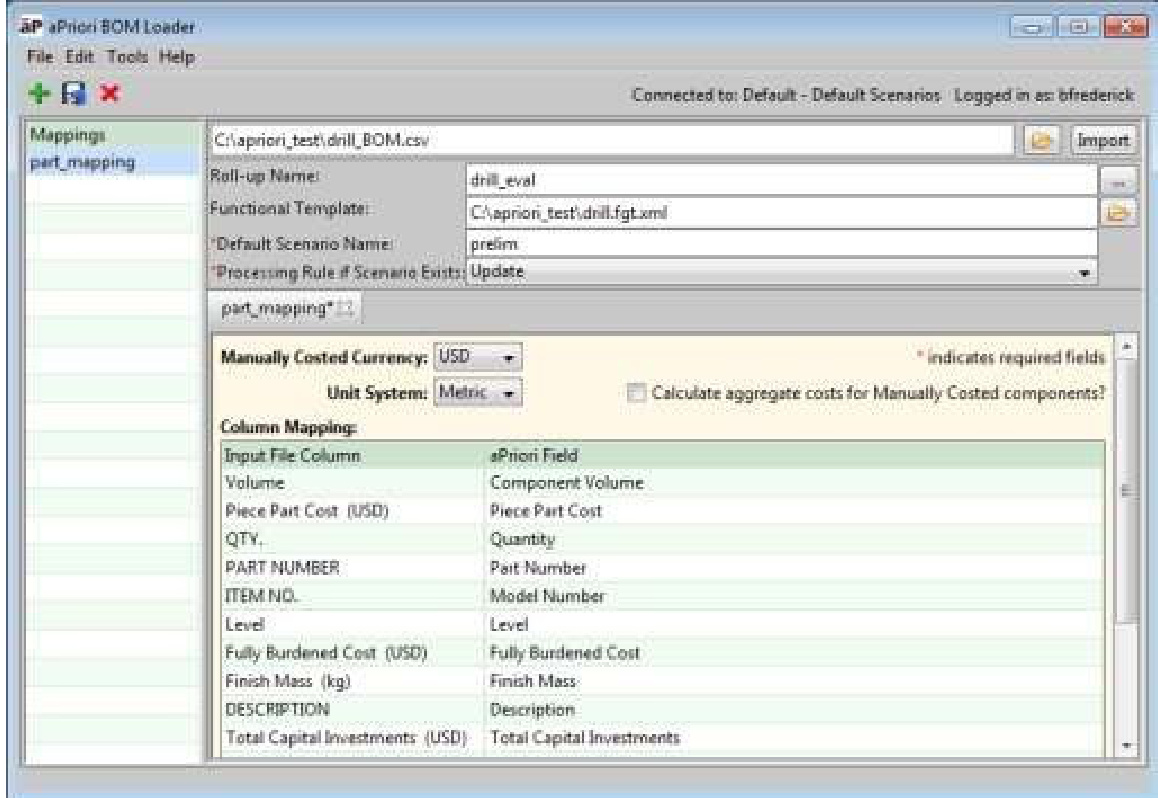1158x798 pixels.
Task: Click the Default Scenario Name input field
Action: [780, 243]
